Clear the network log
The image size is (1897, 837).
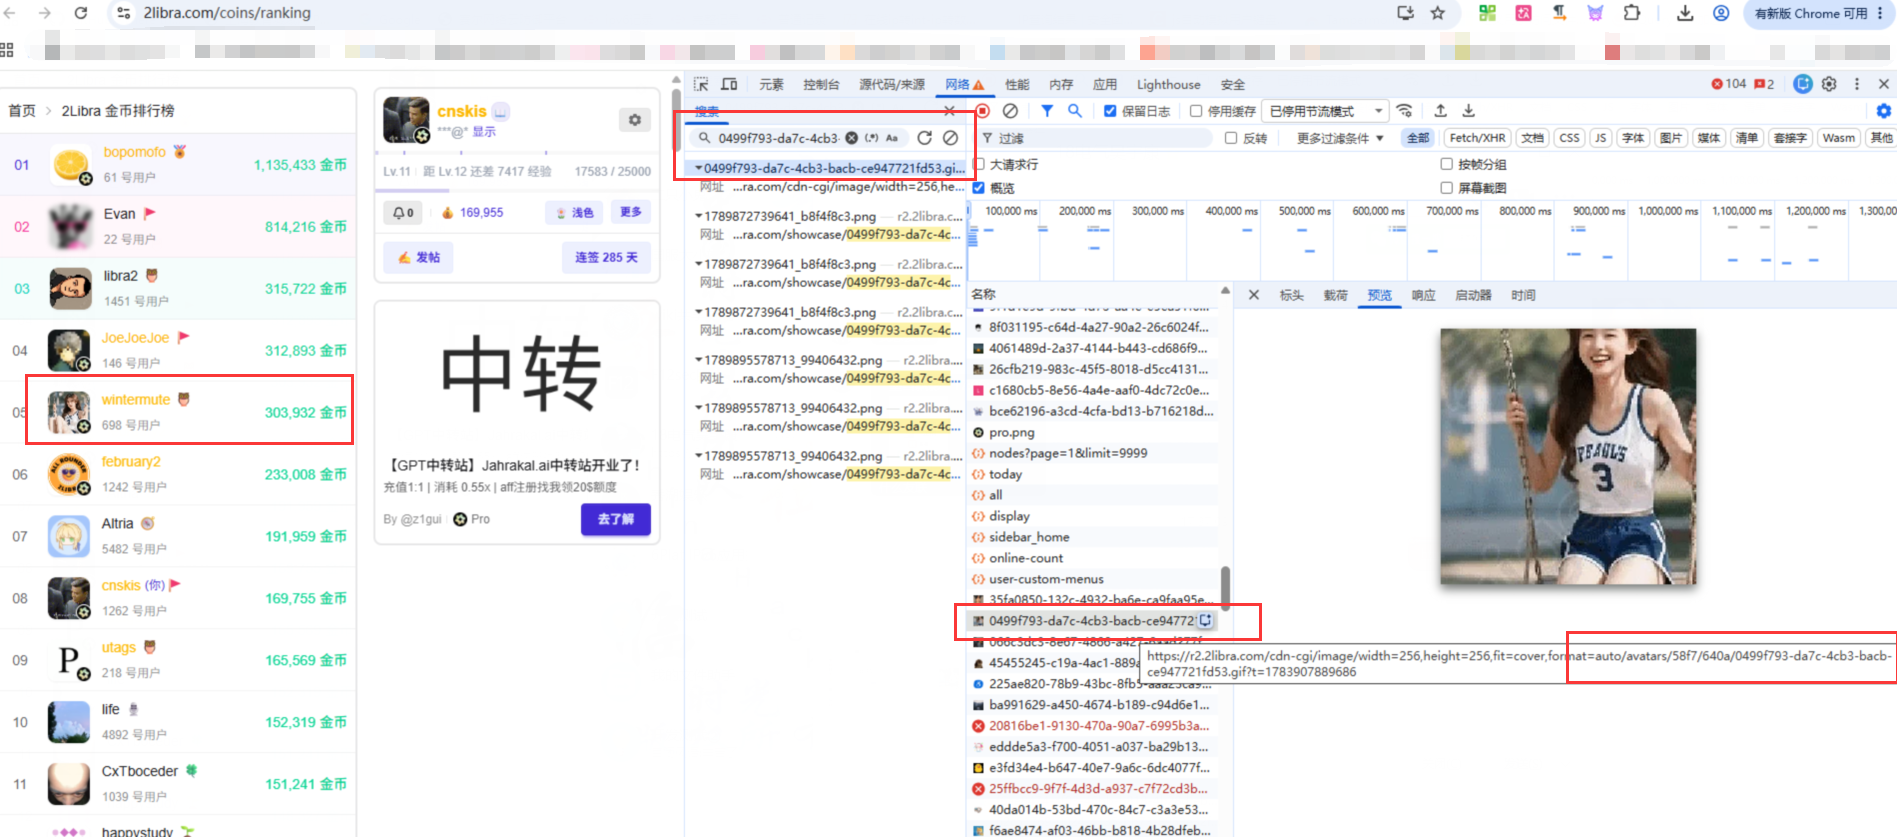[1011, 111]
